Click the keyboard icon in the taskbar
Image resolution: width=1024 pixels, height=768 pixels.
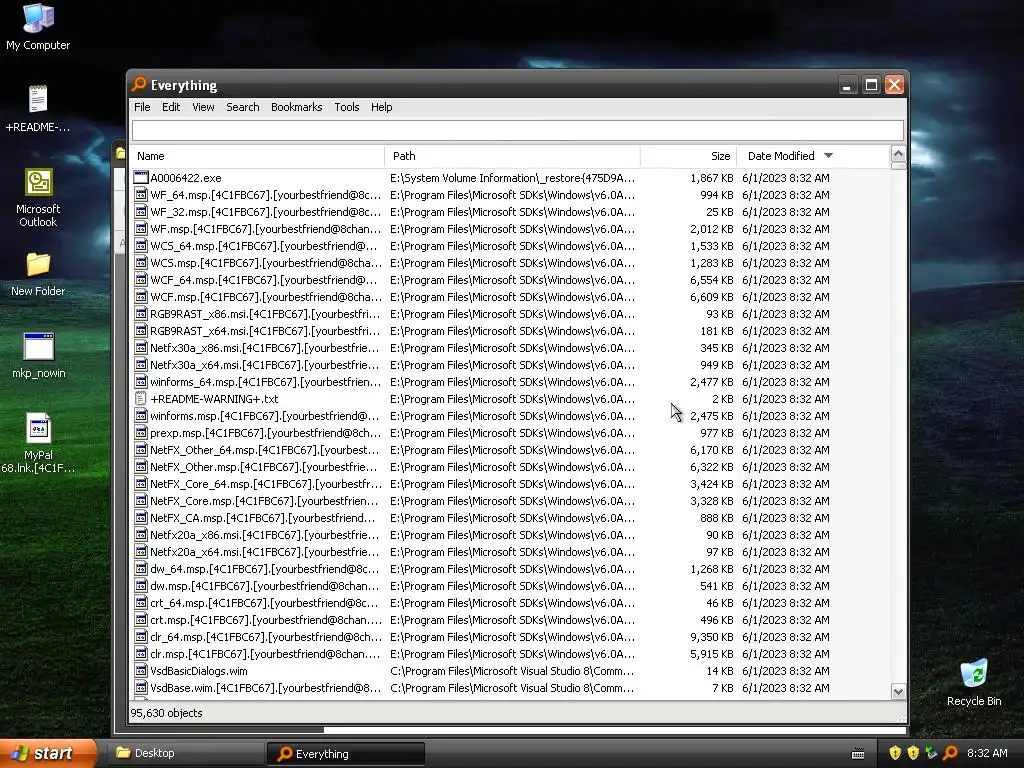(858, 754)
